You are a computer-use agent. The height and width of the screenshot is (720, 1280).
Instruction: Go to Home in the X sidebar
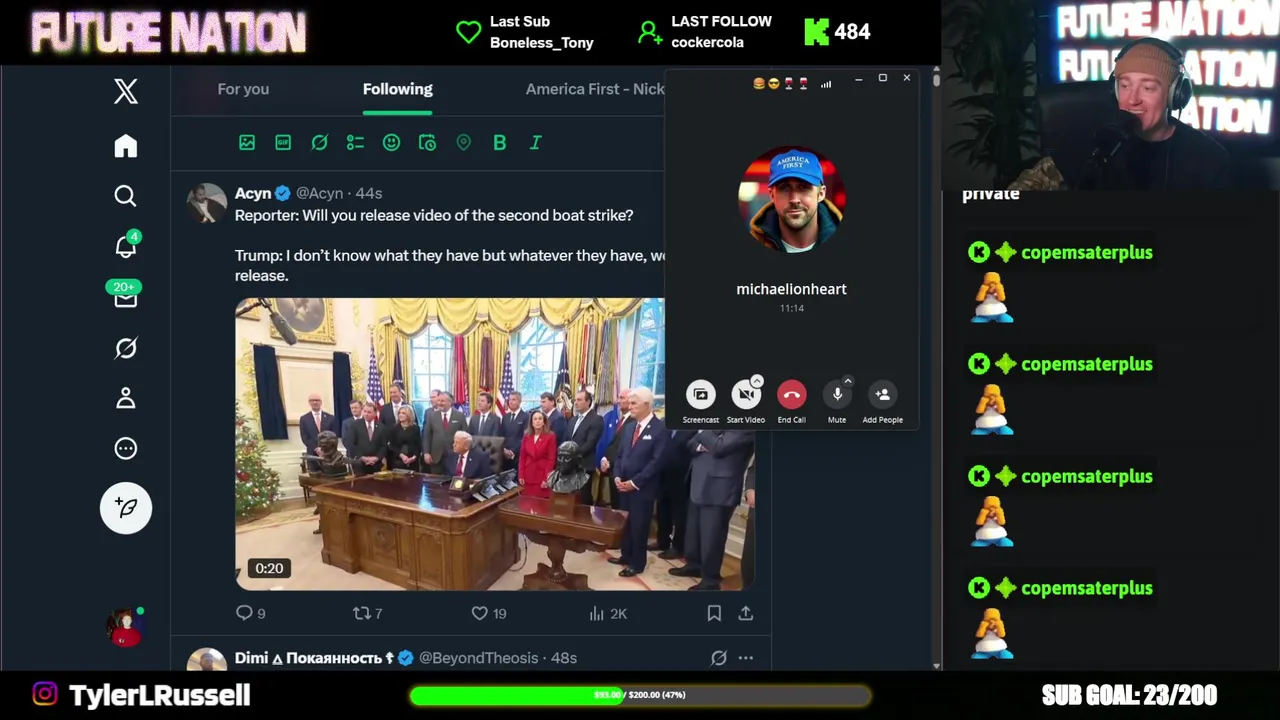click(125, 146)
